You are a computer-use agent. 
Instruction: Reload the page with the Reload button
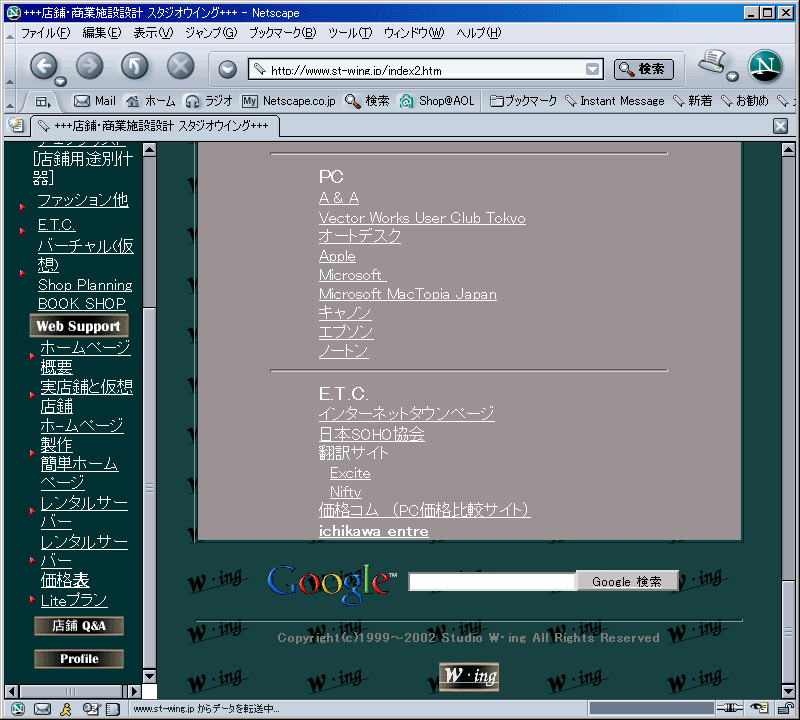click(135, 66)
